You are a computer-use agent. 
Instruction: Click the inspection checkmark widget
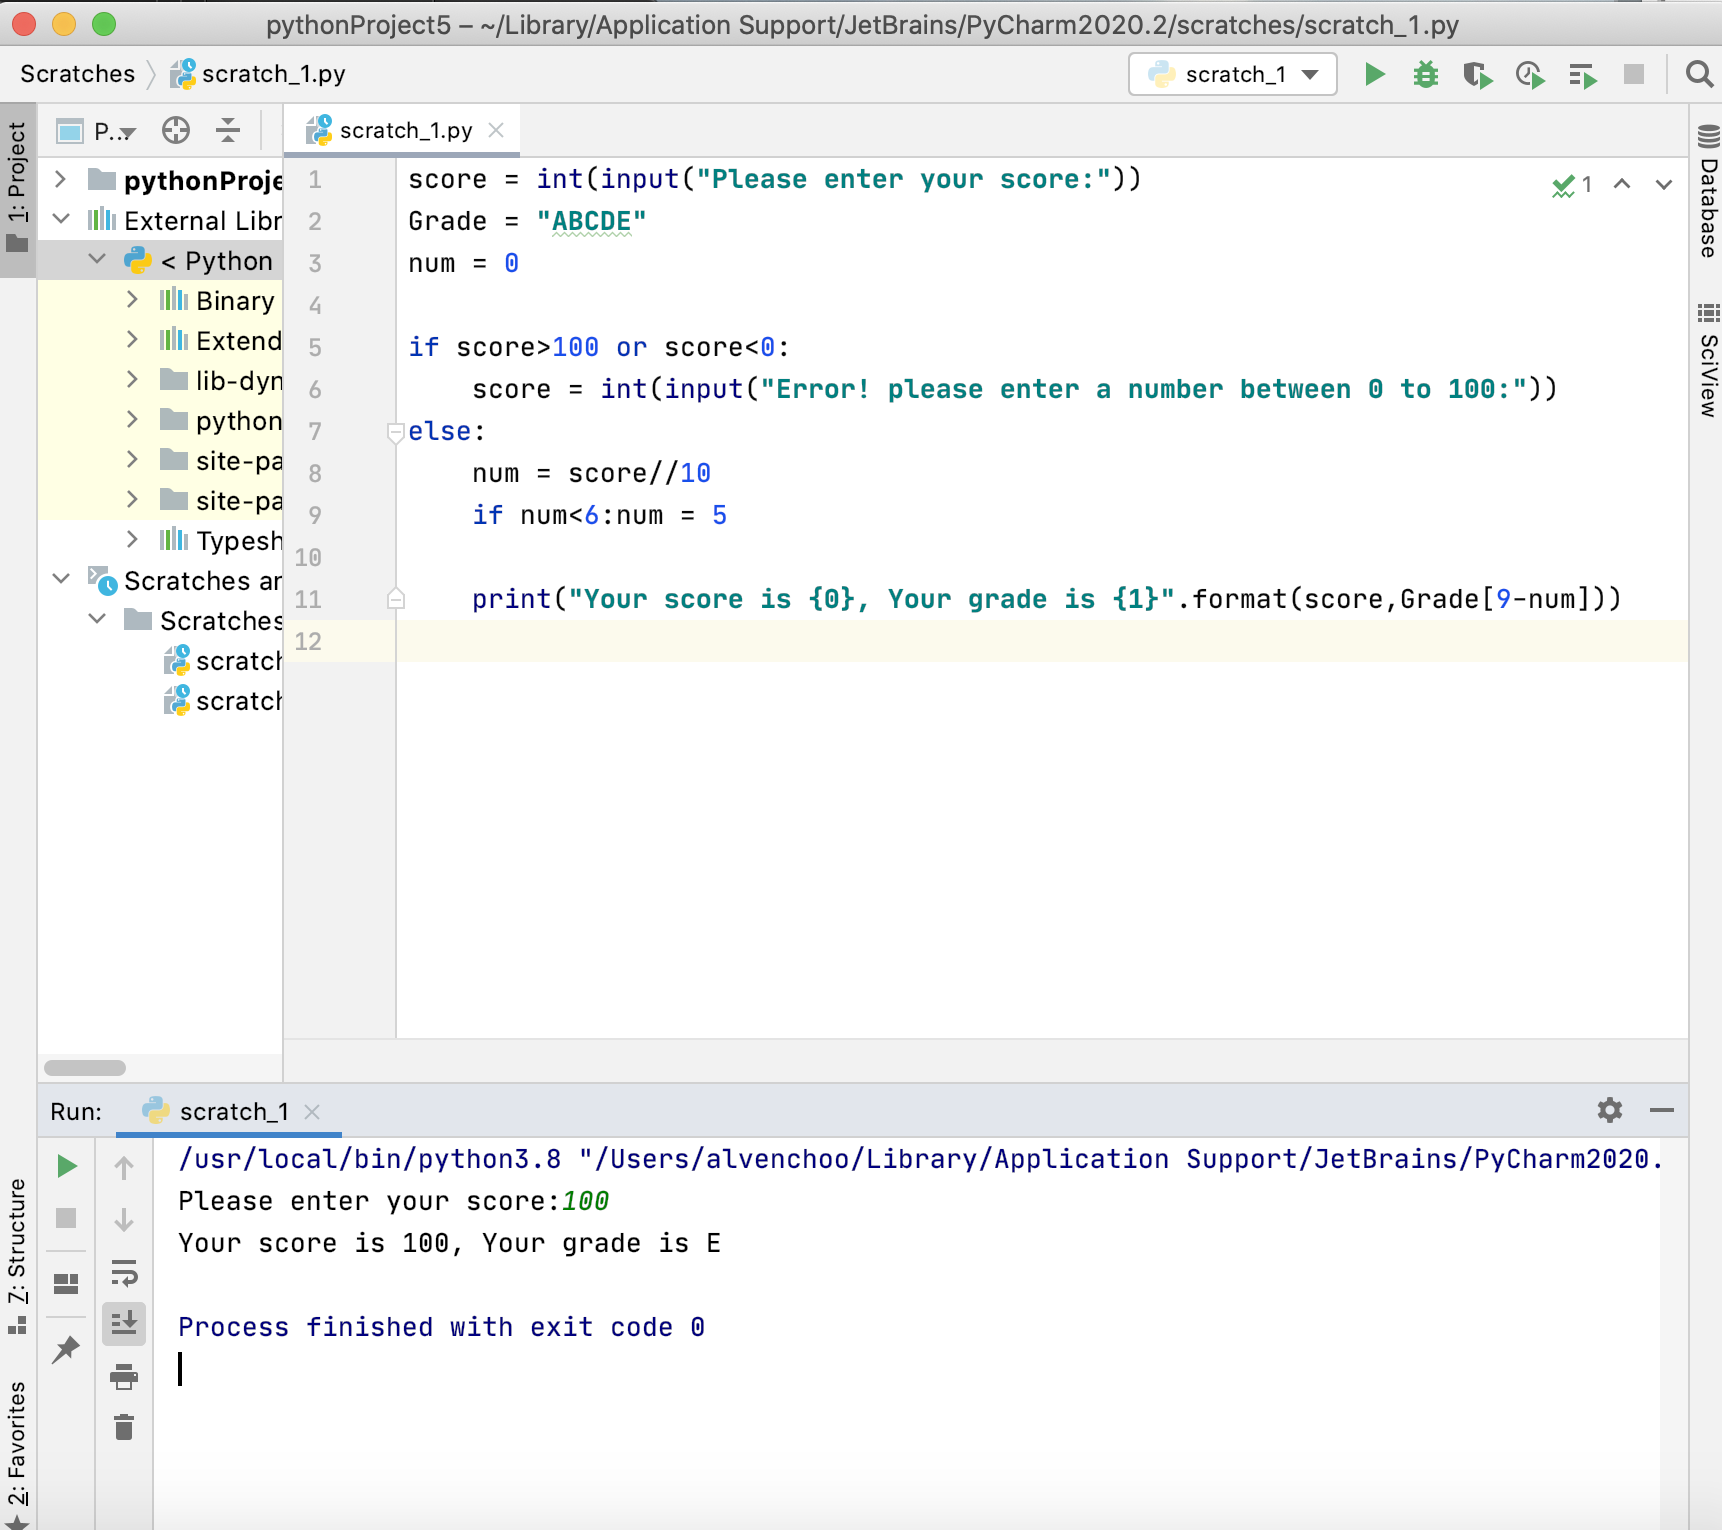pos(1572,185)
